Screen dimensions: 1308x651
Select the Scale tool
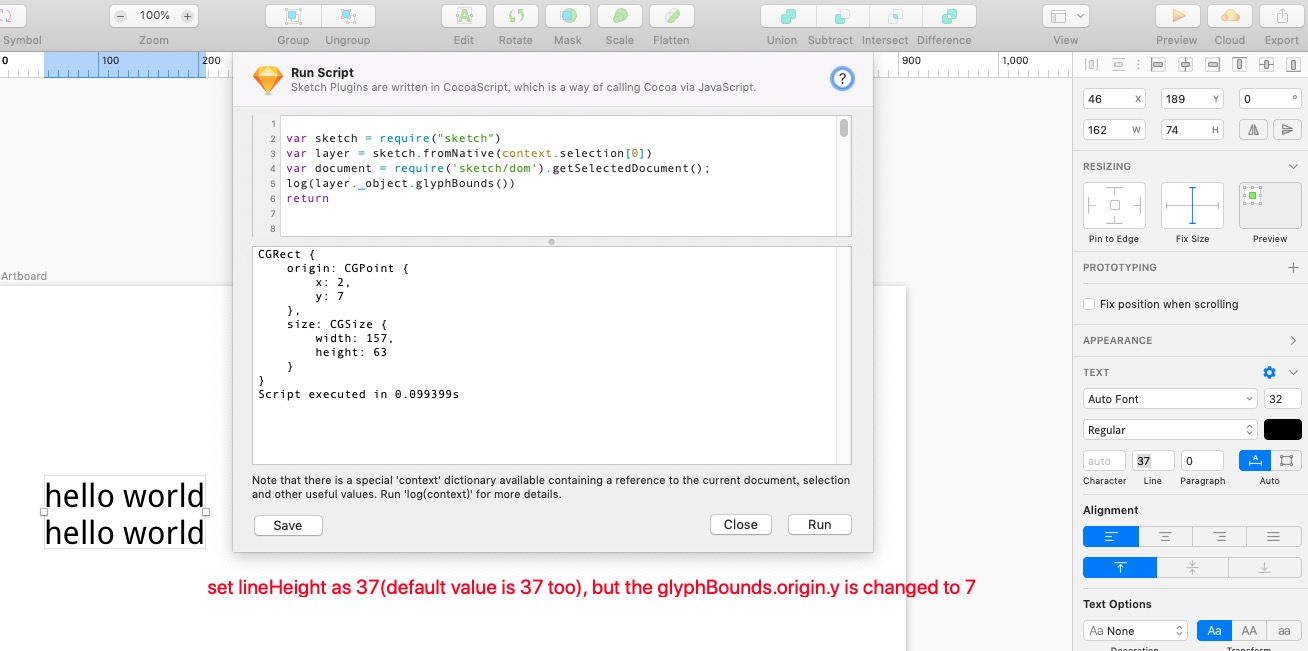[620, 16]
